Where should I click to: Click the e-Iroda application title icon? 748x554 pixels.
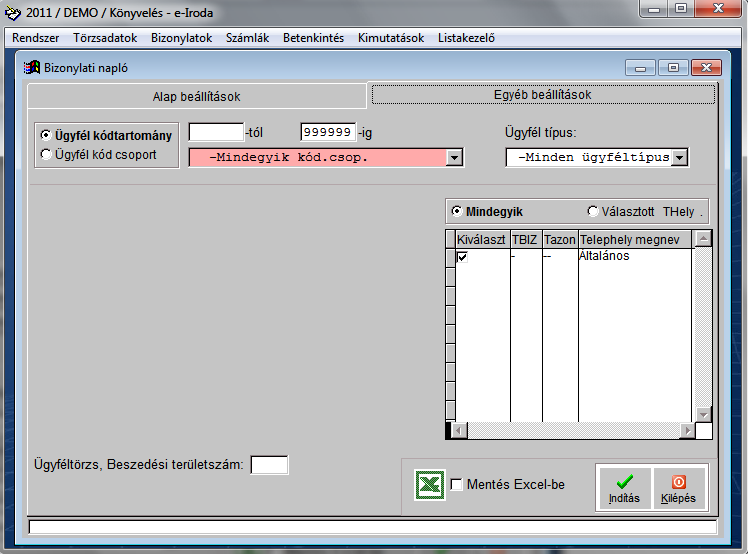(13, 13)
